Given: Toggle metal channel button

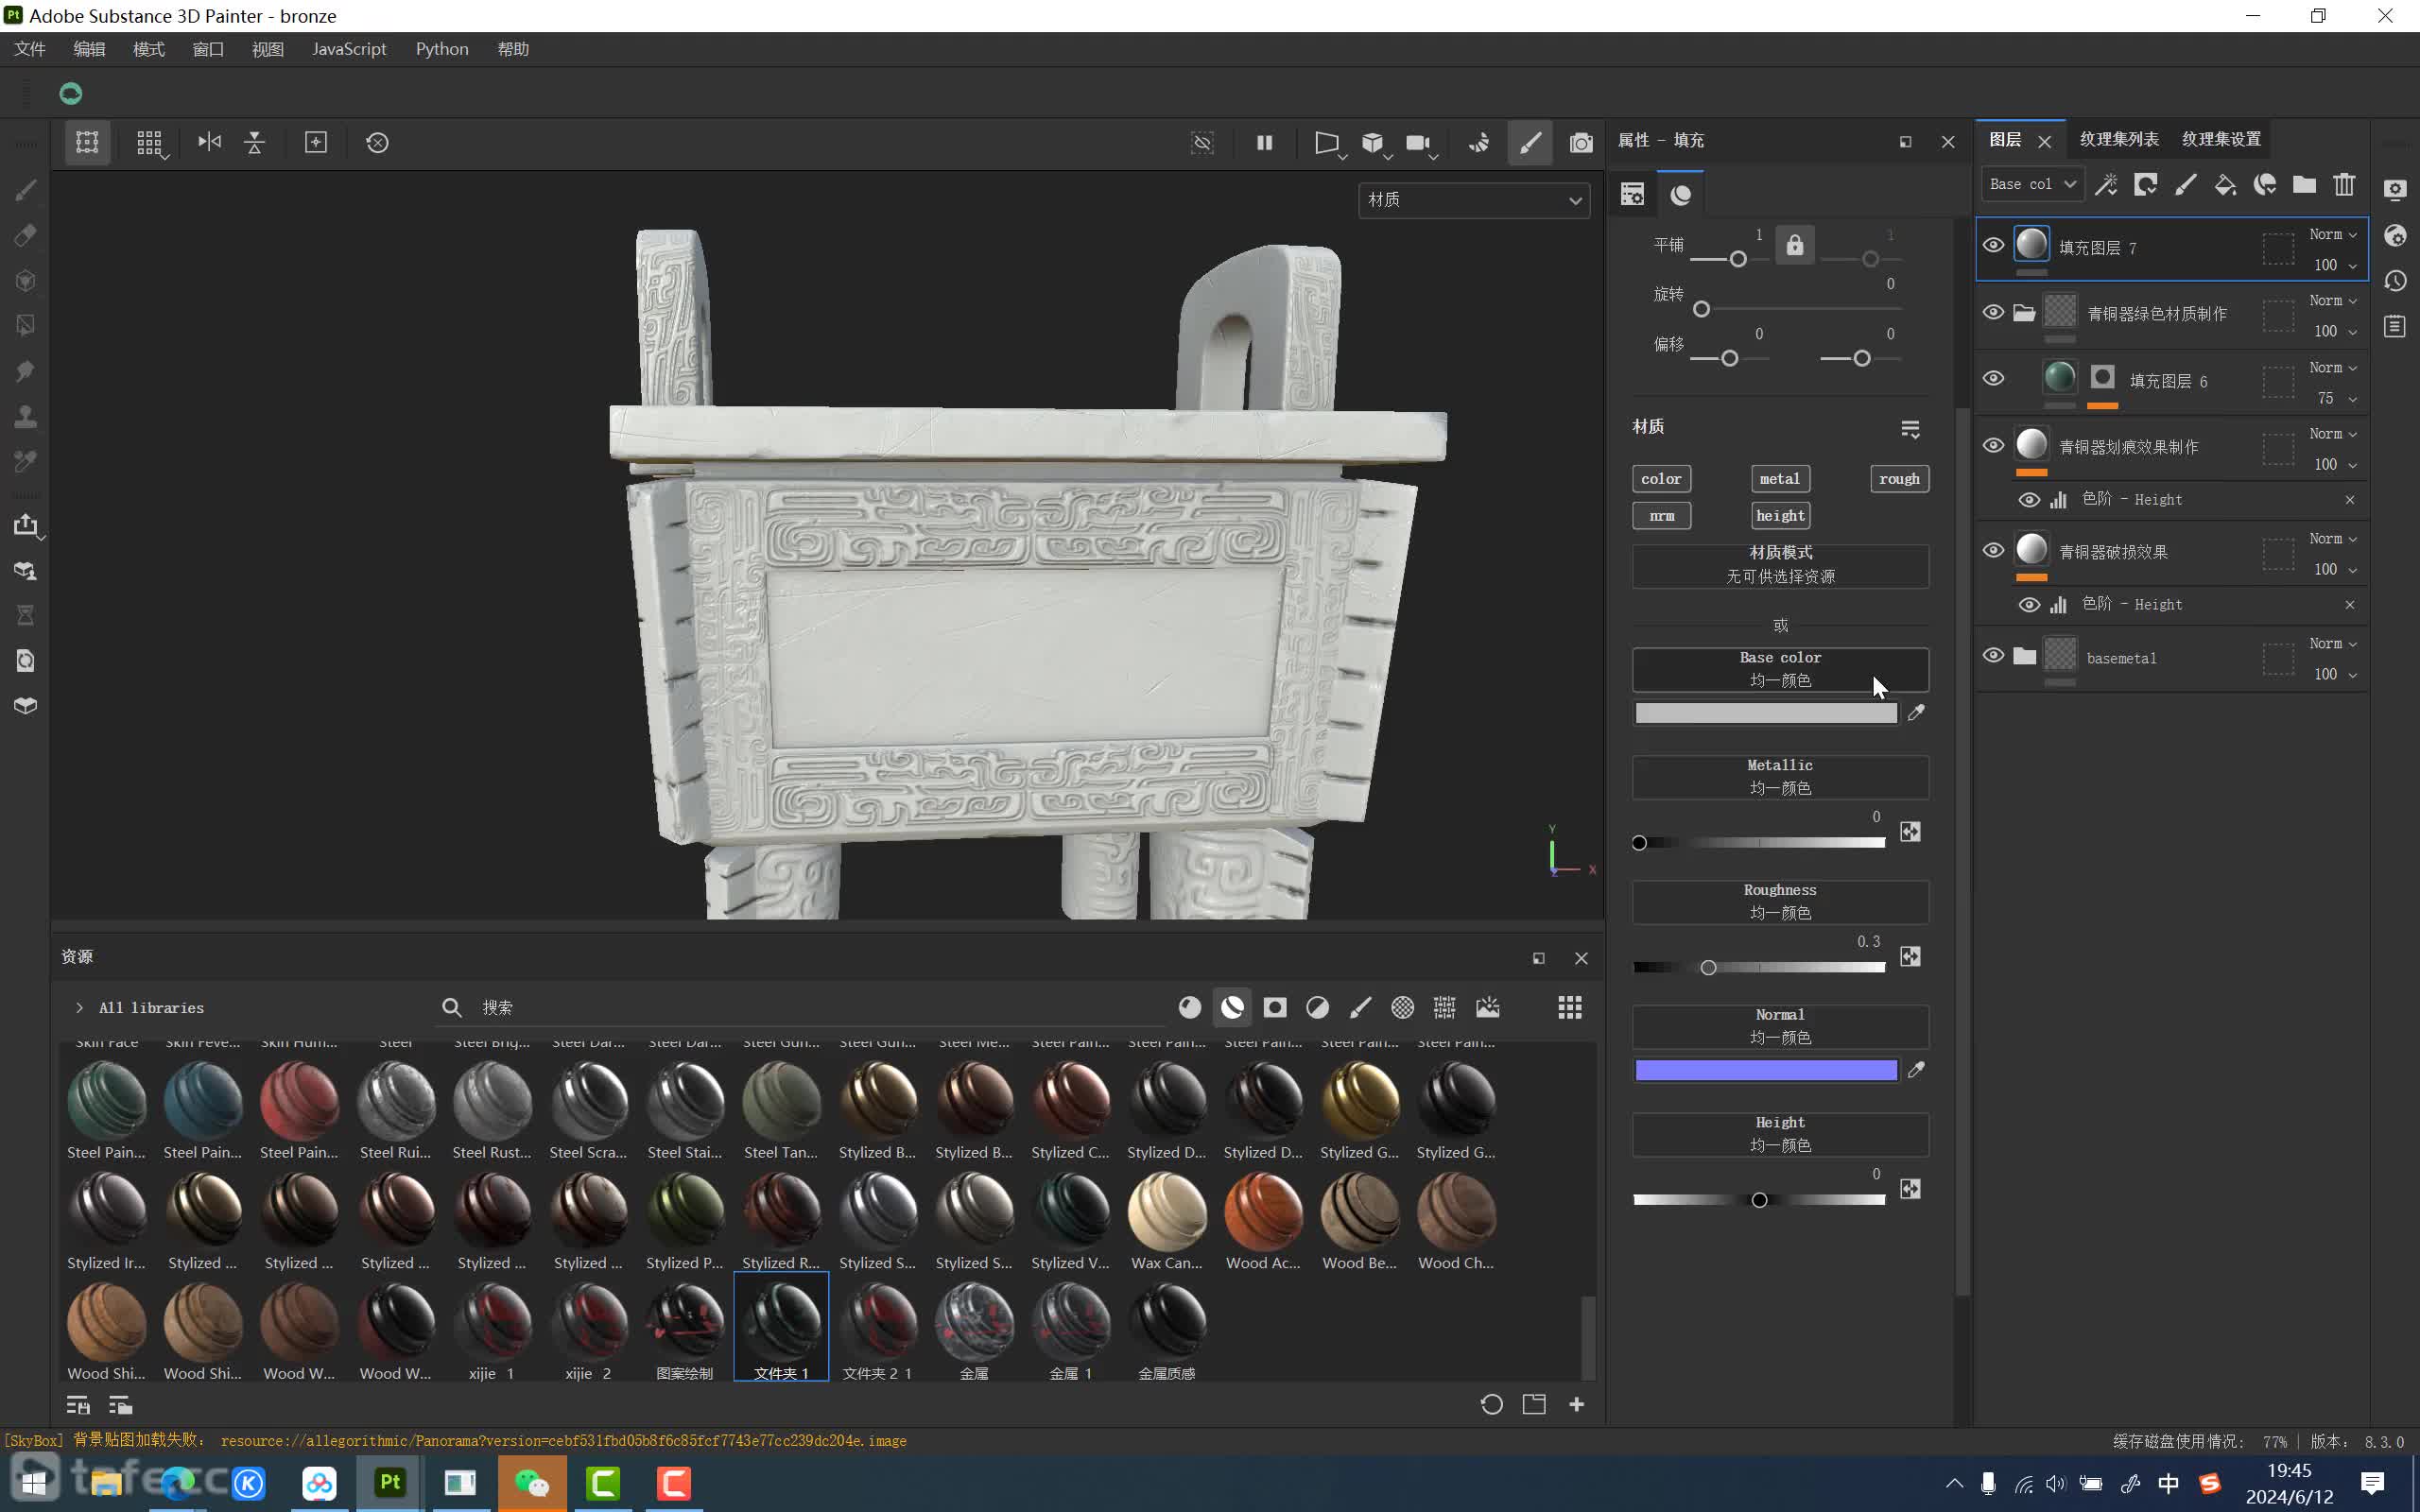Looking at the screenshot, I should click(1780, 479).
